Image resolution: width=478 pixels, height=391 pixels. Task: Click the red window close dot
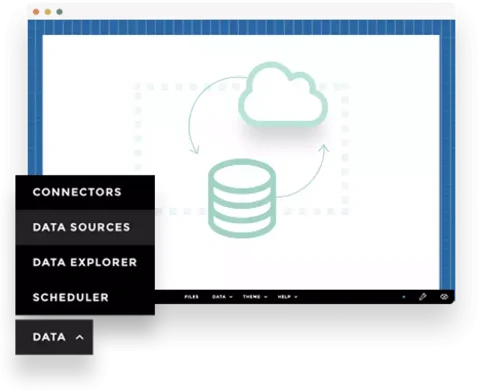tap(36, 12)
